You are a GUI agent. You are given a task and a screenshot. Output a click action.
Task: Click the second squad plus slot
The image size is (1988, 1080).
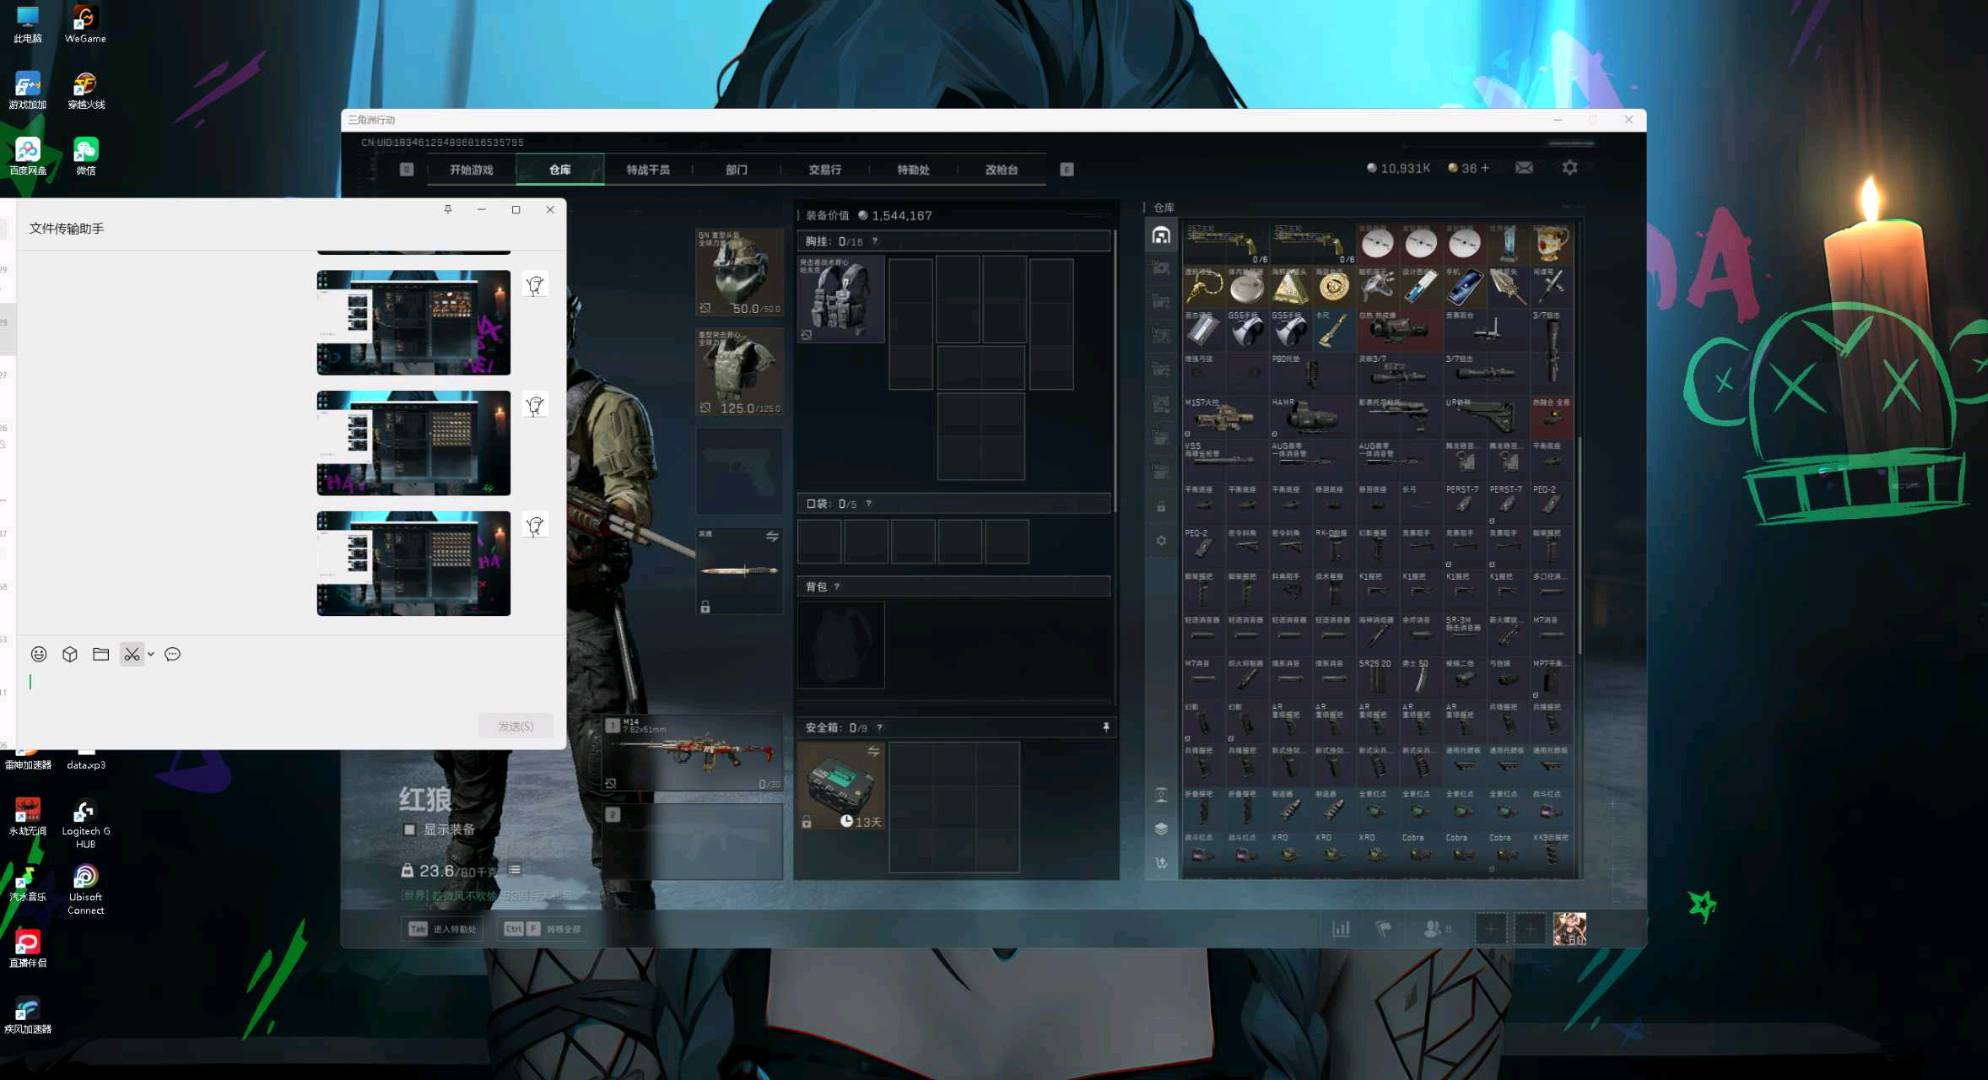point(1529,929)
